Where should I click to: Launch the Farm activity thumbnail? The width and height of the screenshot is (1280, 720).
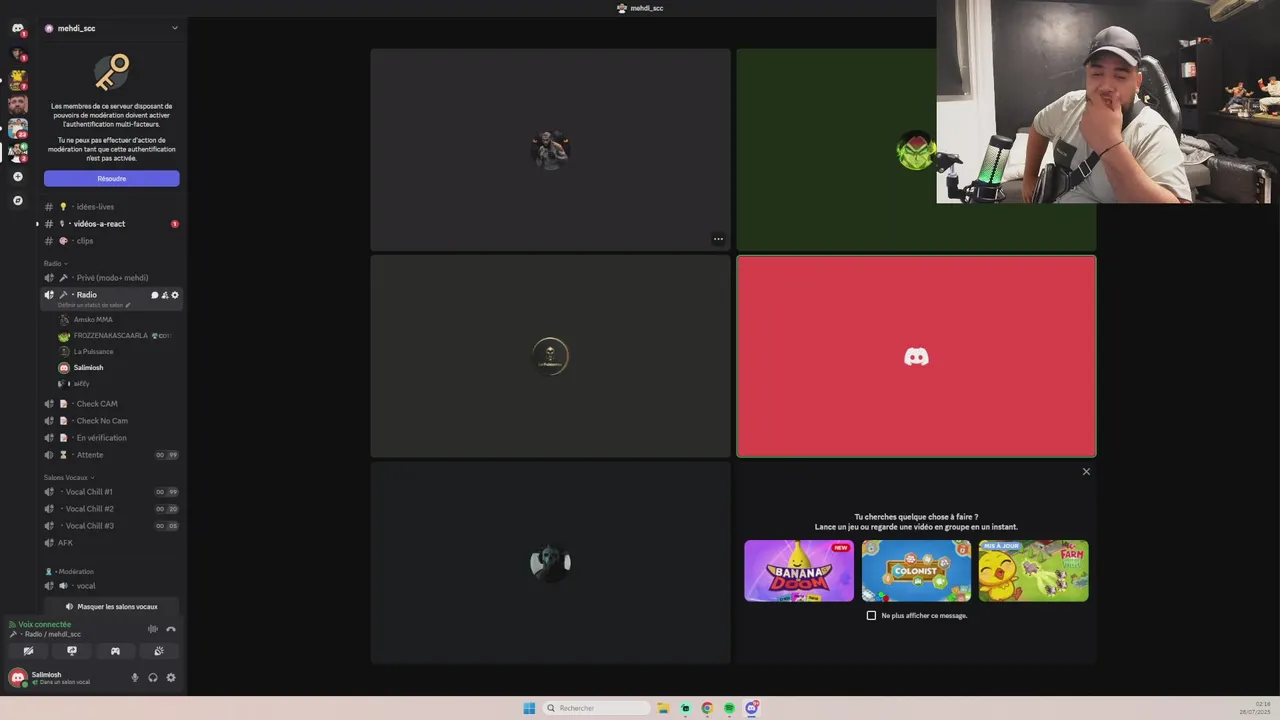pyautogui.click(x=1034, y=571)
